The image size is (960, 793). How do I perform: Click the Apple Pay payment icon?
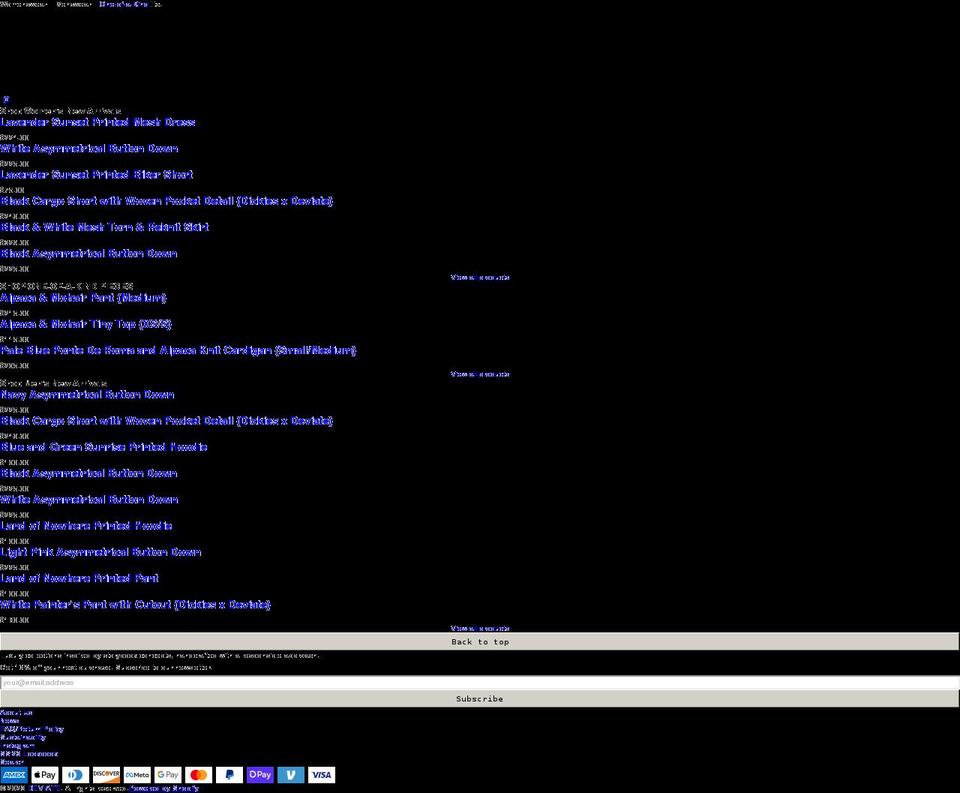pos(45,775)
